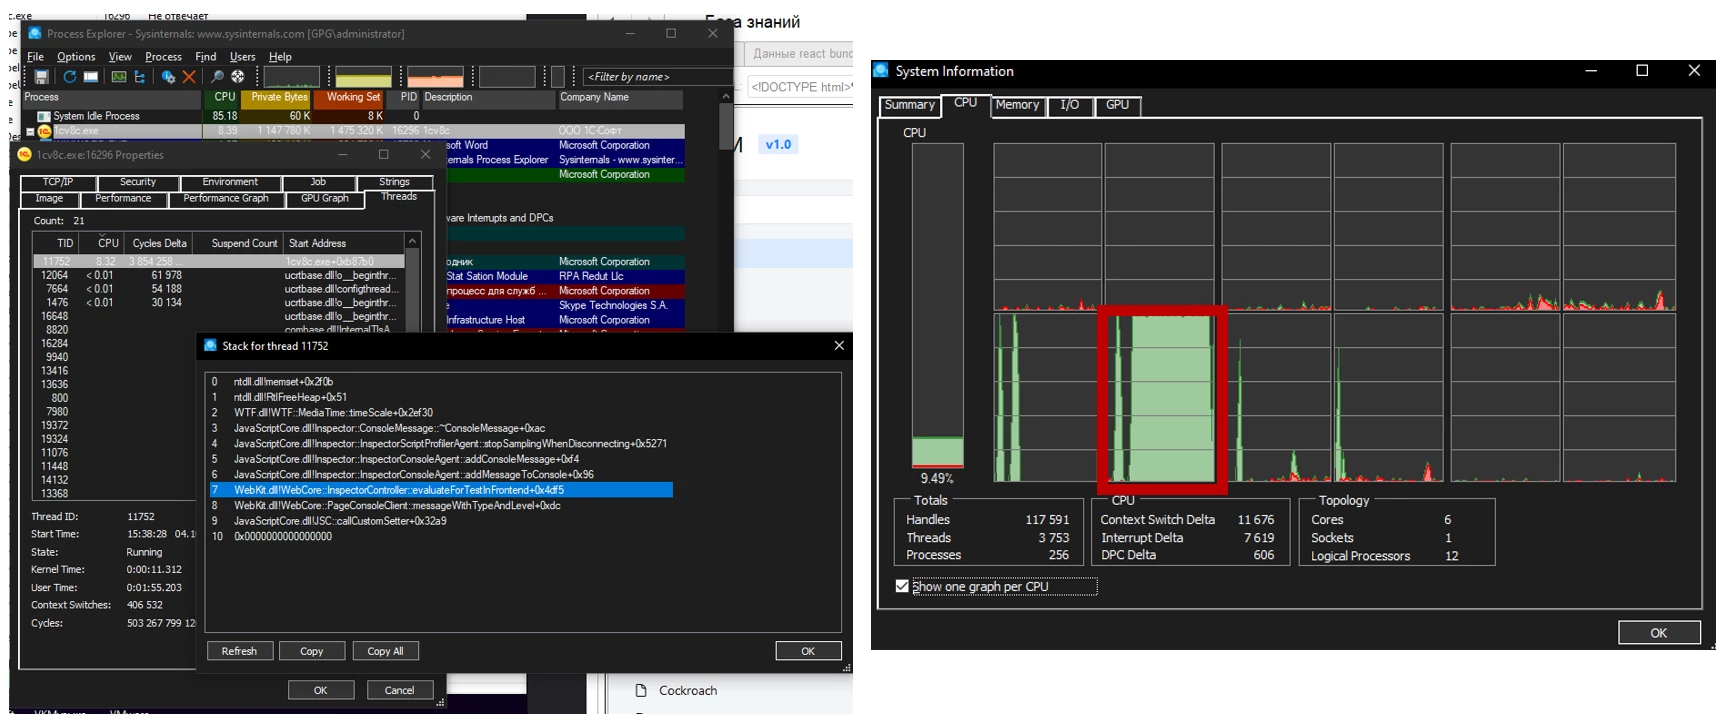Screen dimensions: 1720x722
Task: Click the Find handle magnifier icon
Action: (217, 77)
